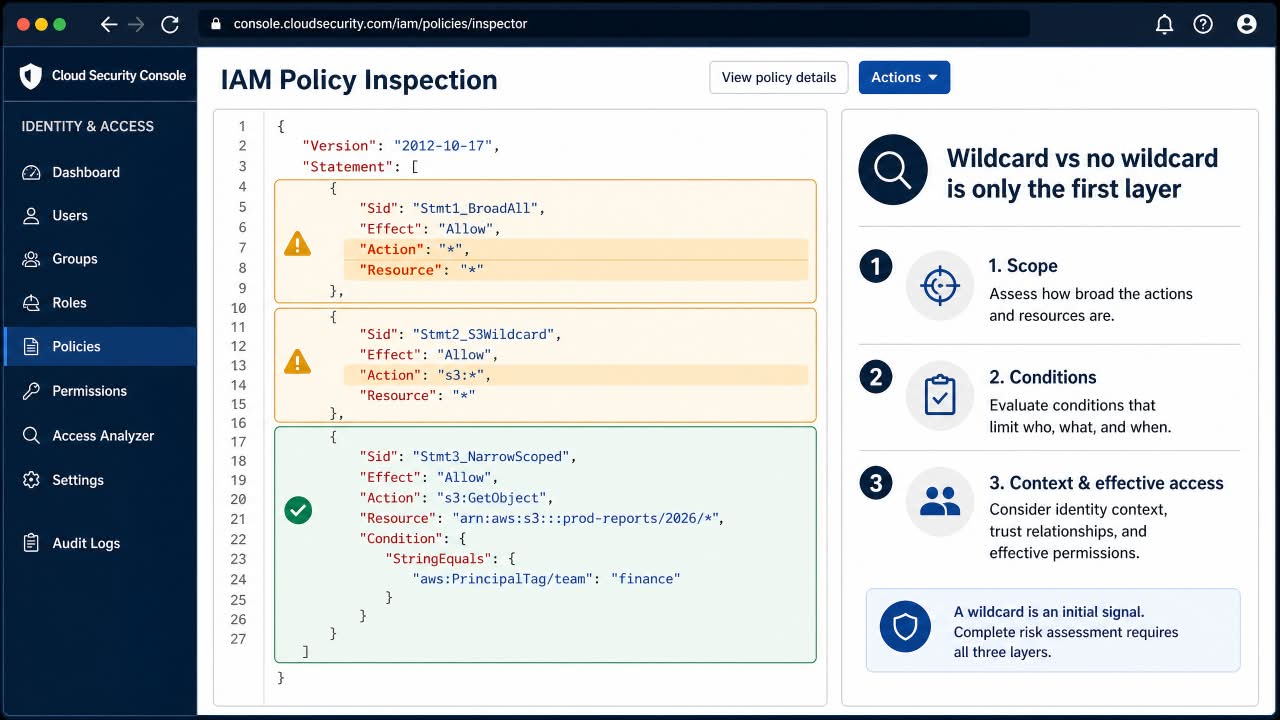The width and height of the screenshot is (1280, 720).
Task: Click green check icon on Stmt3_NarrowScoped block
Action: pos(298,510)
